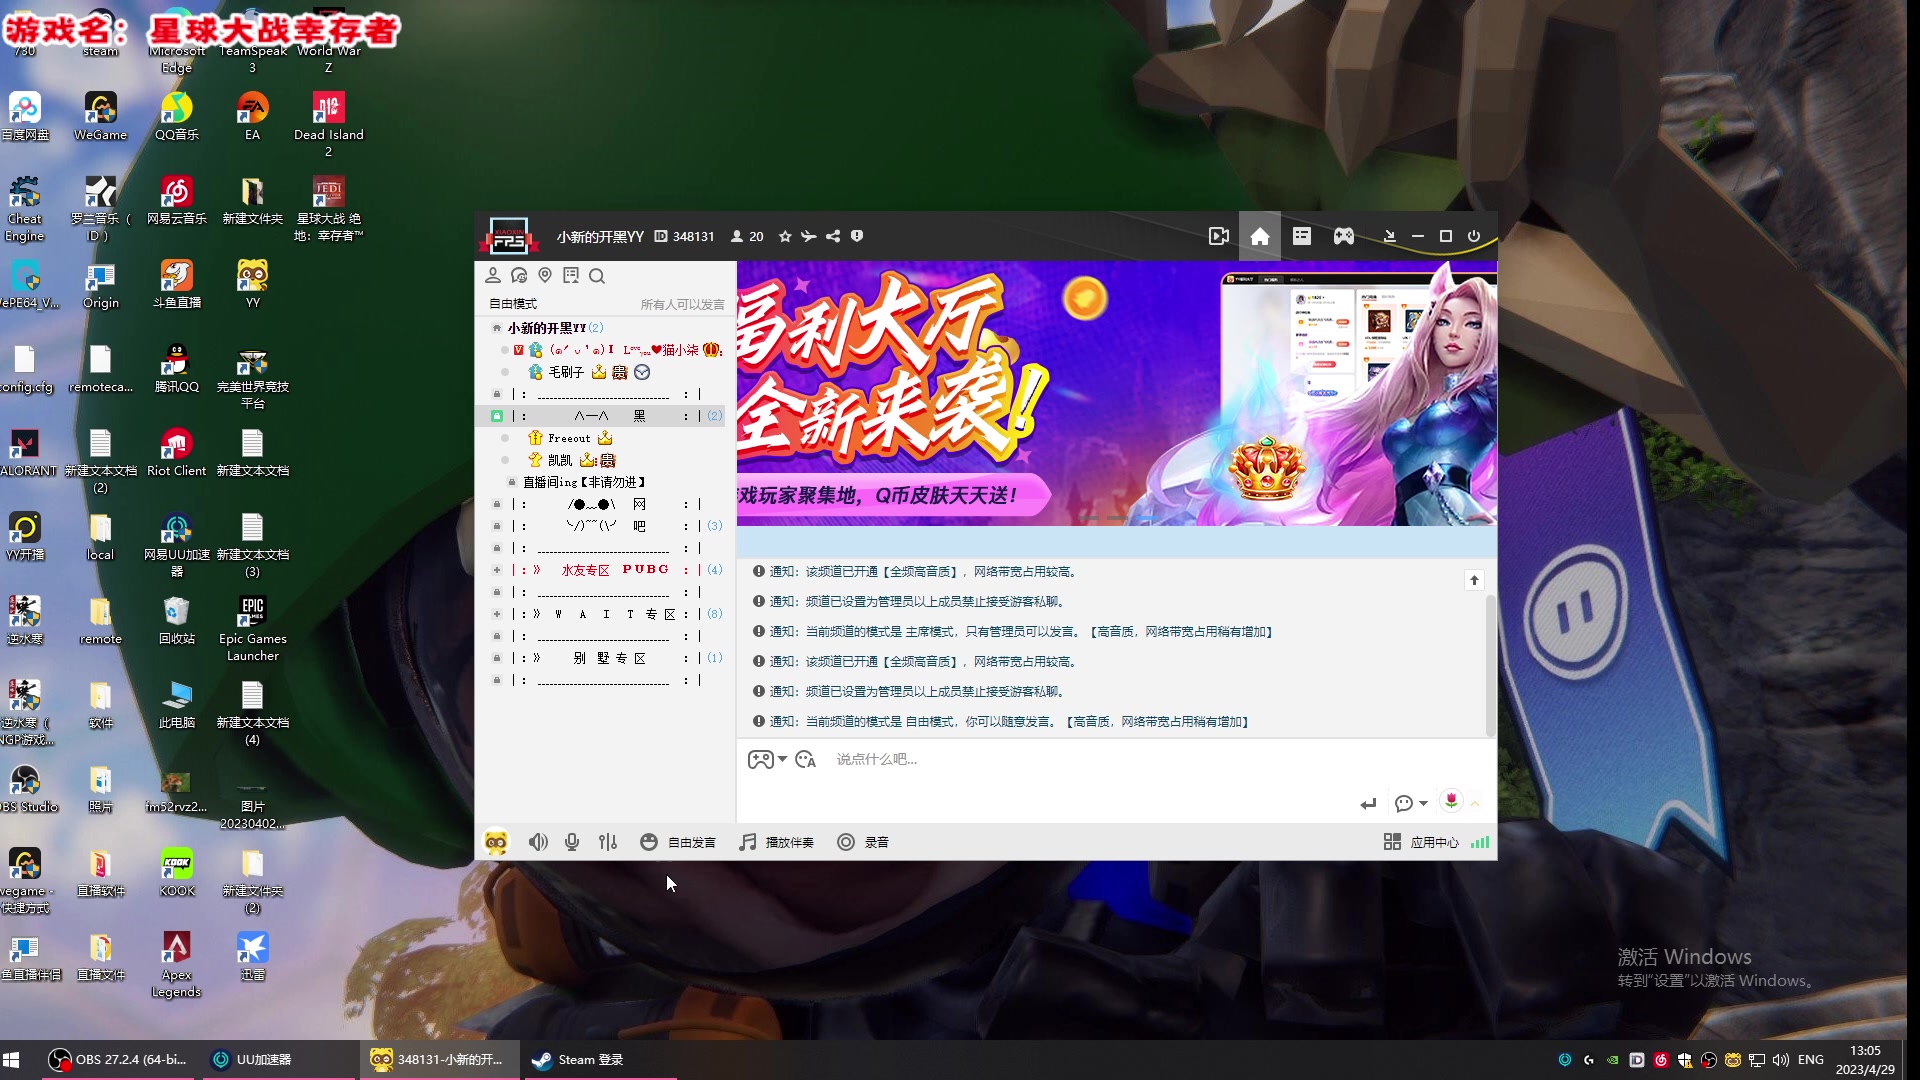Open the location pin feature in the side panel

coord(545,275)
